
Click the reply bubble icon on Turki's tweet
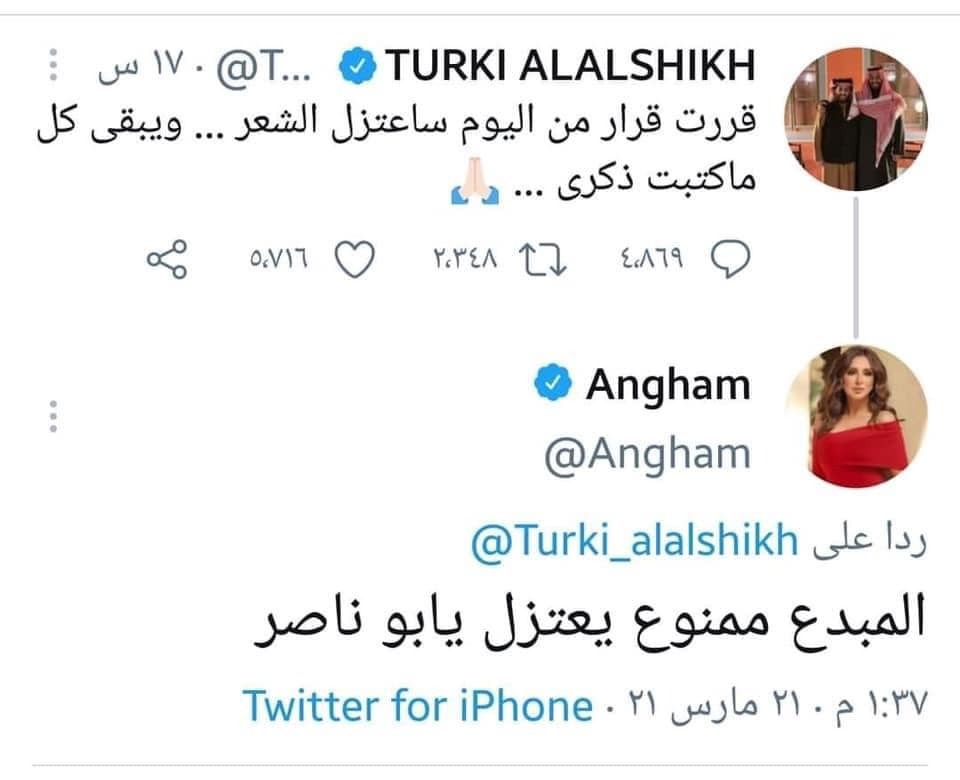coord(731,260)
